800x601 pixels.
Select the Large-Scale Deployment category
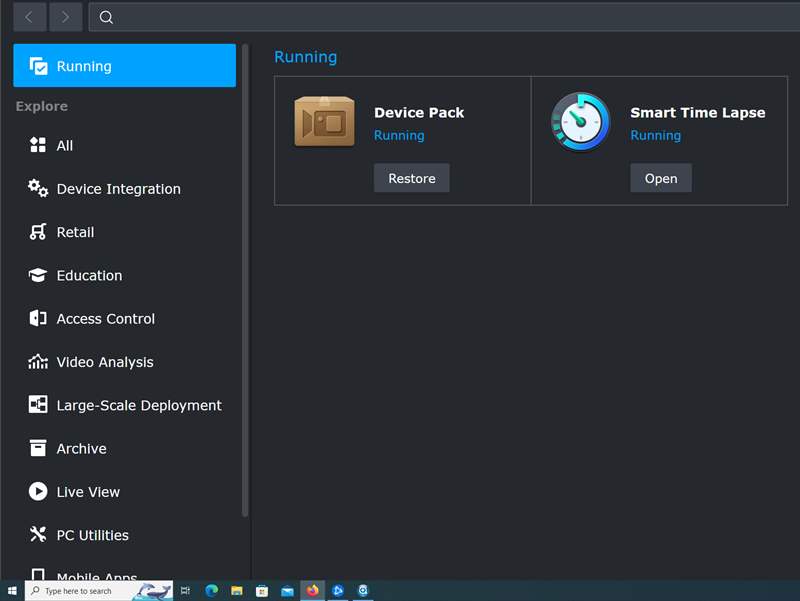[x=124, y=406]
